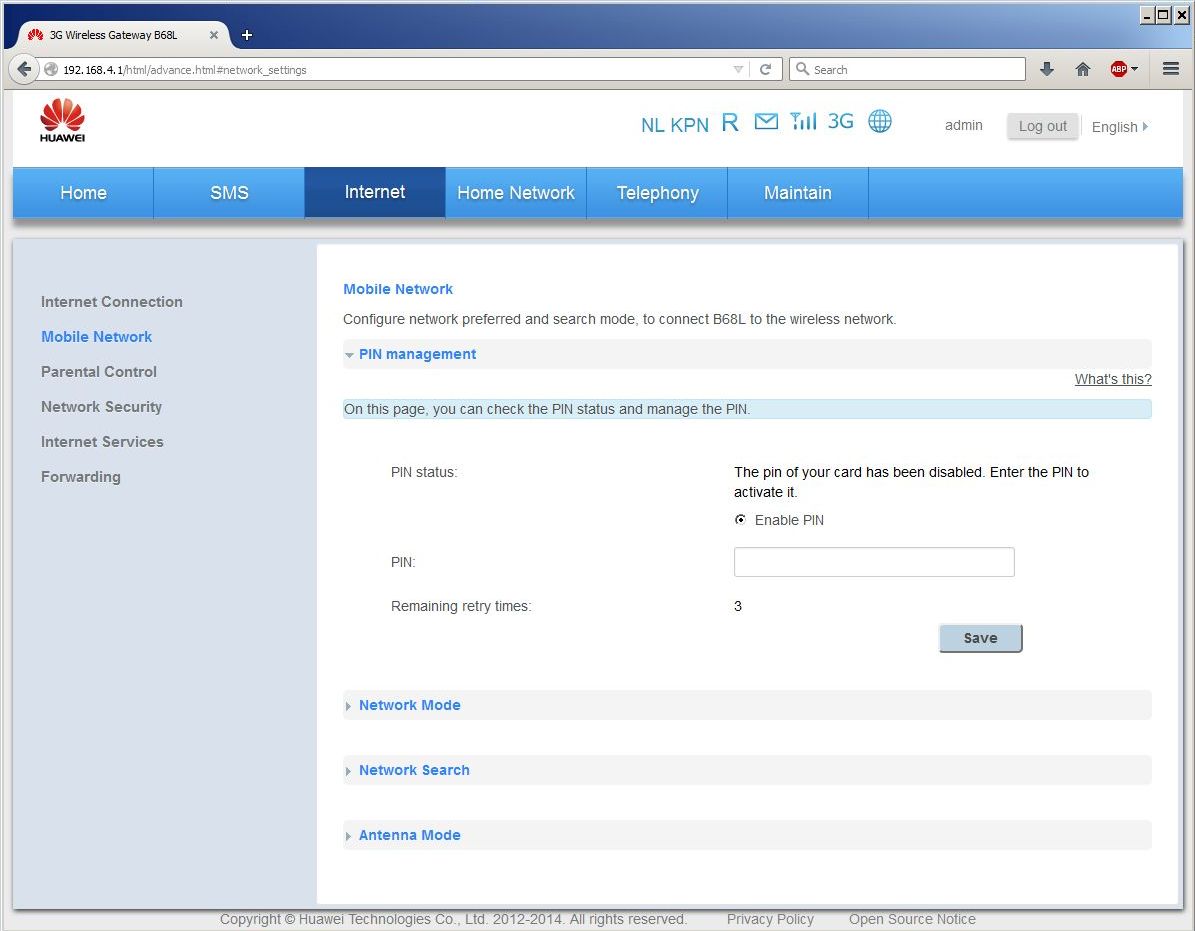1195x931 pixels.
Task: Open the English language dropdown
Action: [x=1120, y=126]
